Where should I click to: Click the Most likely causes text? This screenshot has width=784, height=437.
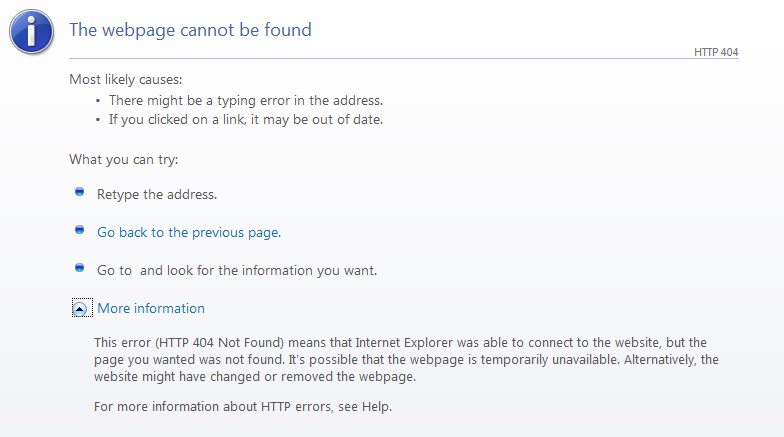[125, 79]
